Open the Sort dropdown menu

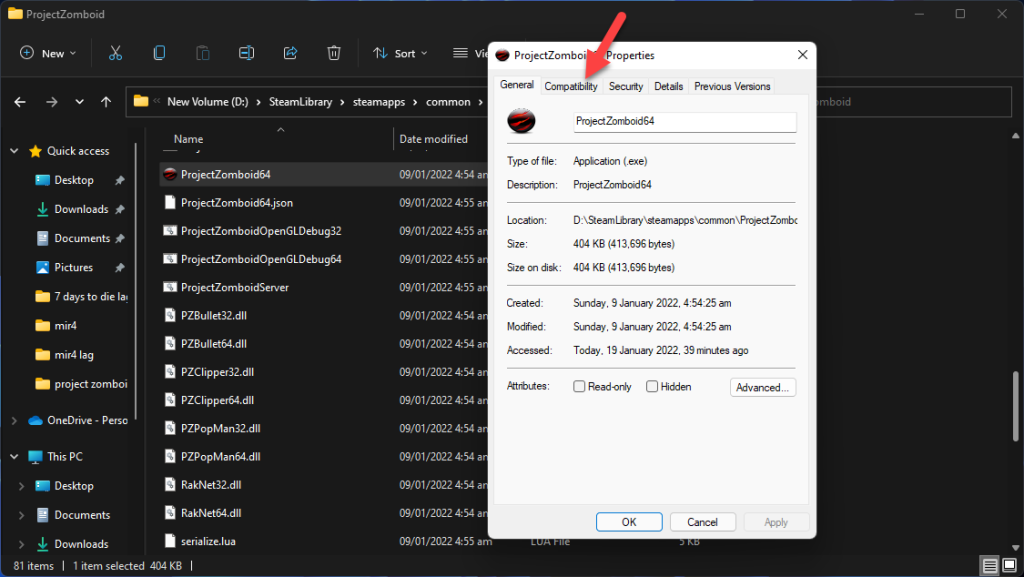tap(400, 53)
